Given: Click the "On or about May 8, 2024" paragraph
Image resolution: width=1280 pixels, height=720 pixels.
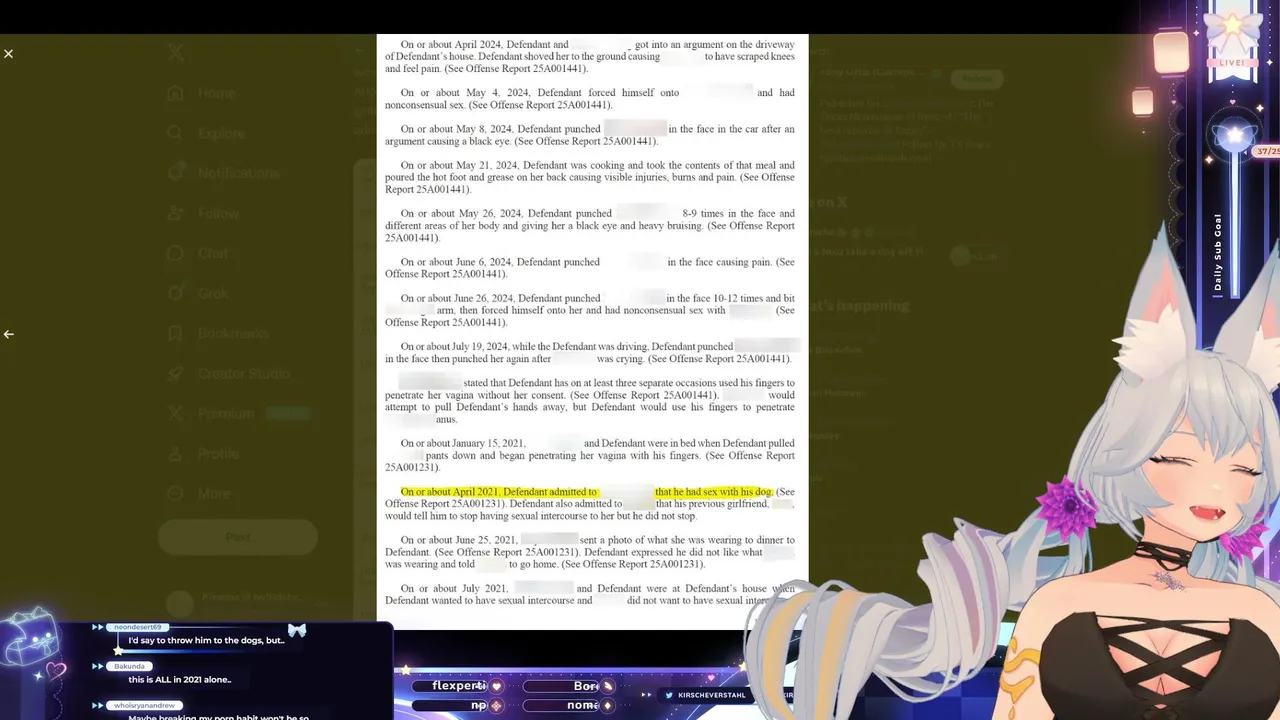Looking at the screenshot, I should click(x=590, y=135).
